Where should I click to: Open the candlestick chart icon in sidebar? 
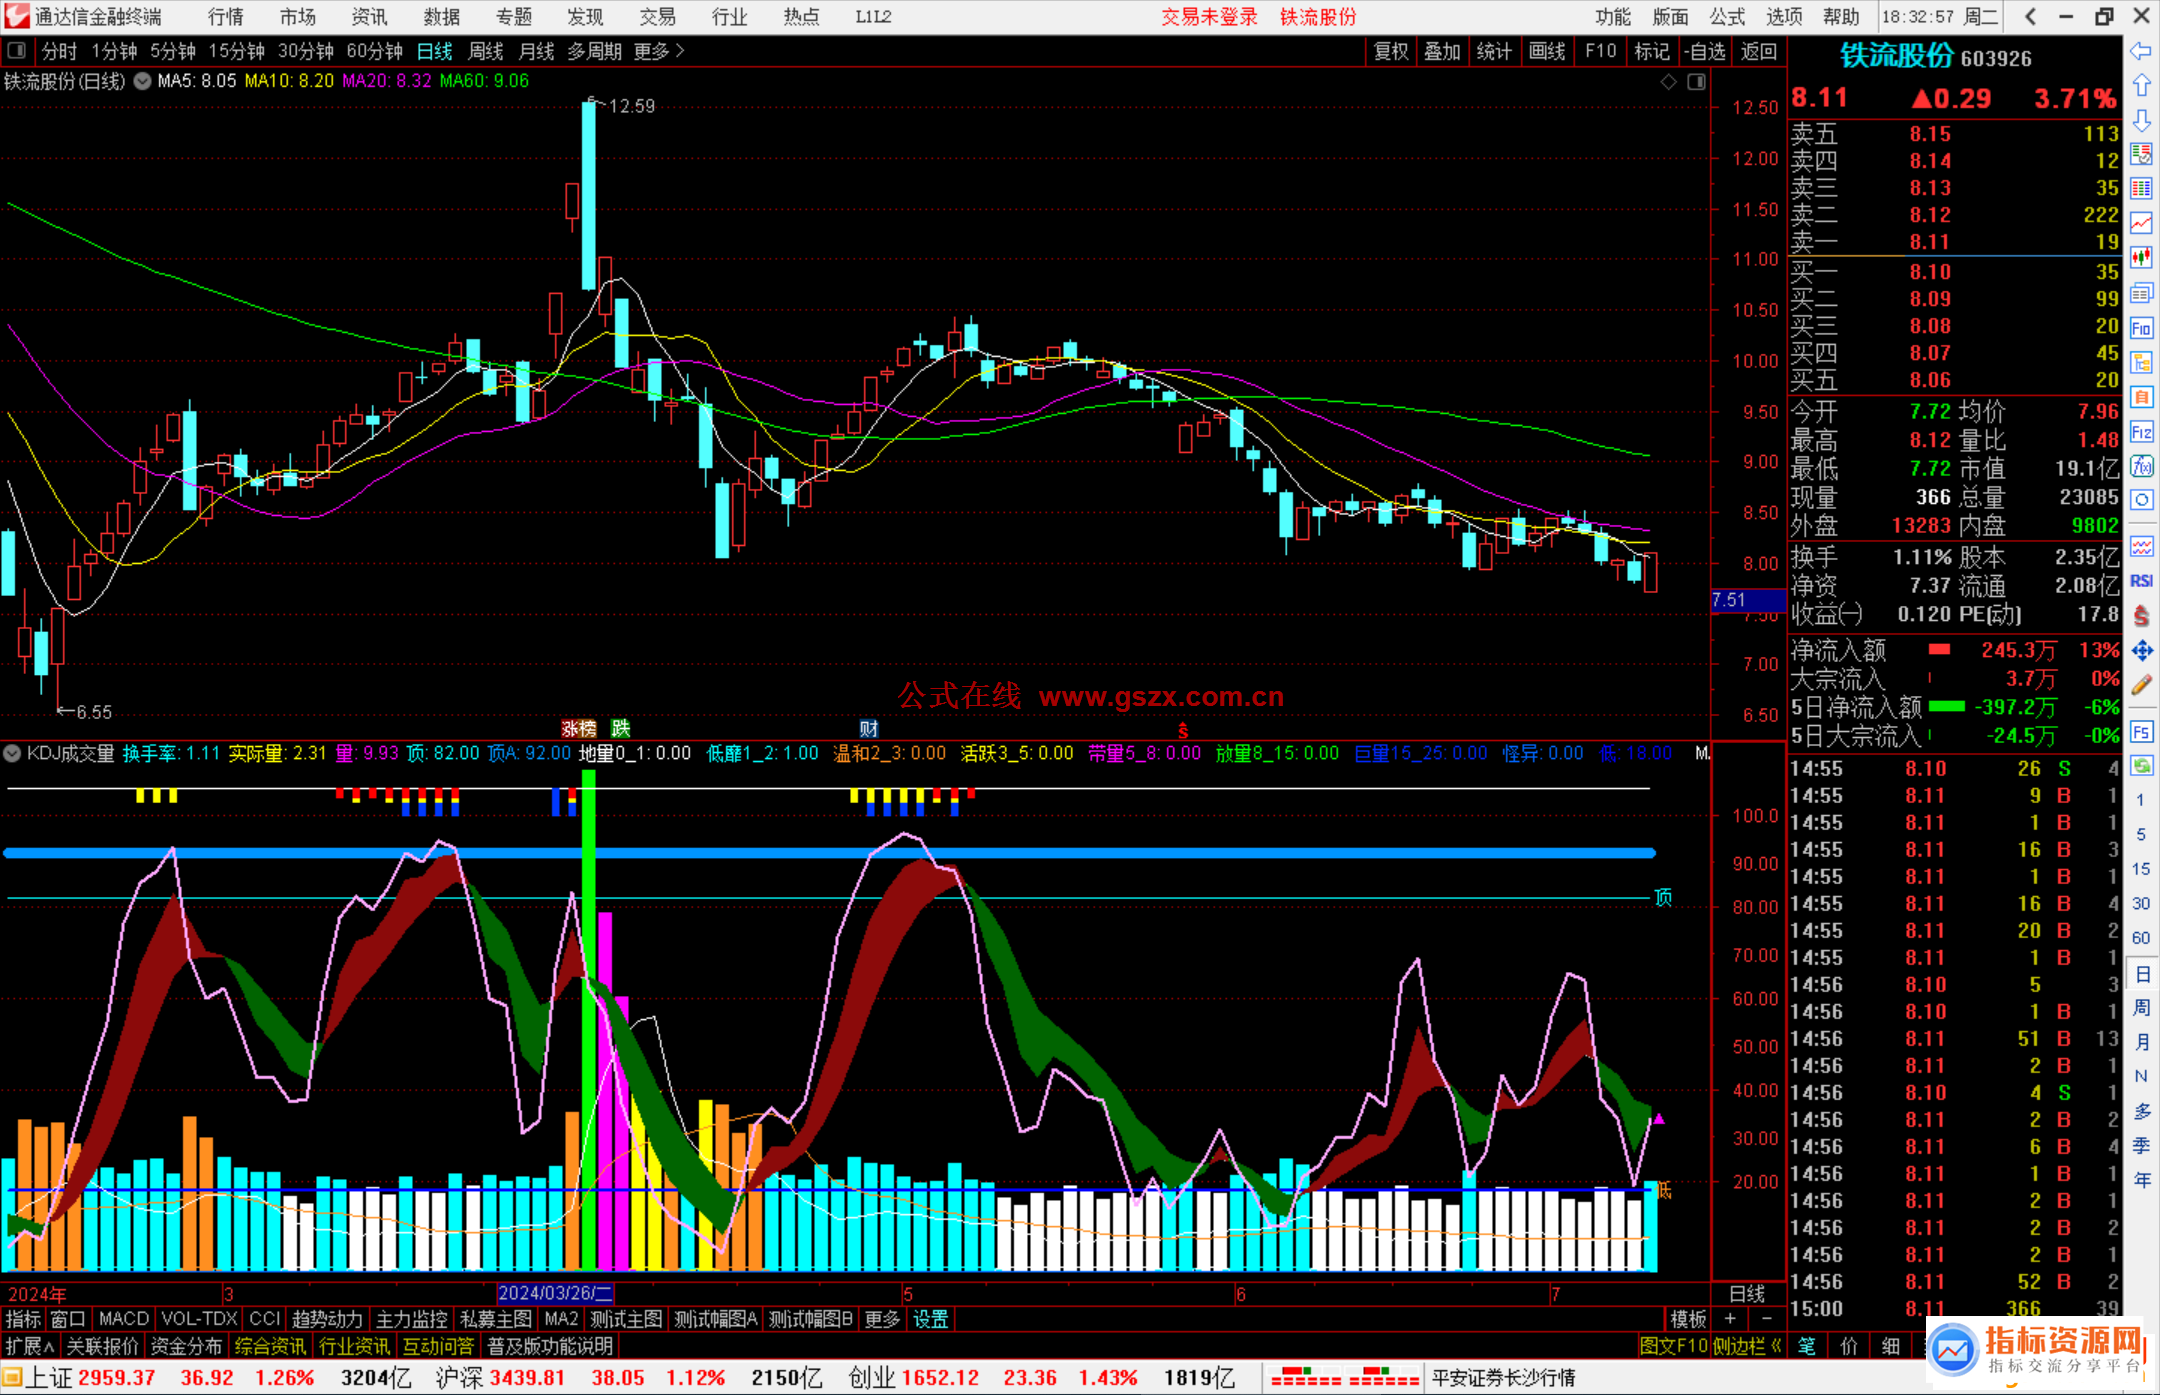(2141, 258)
